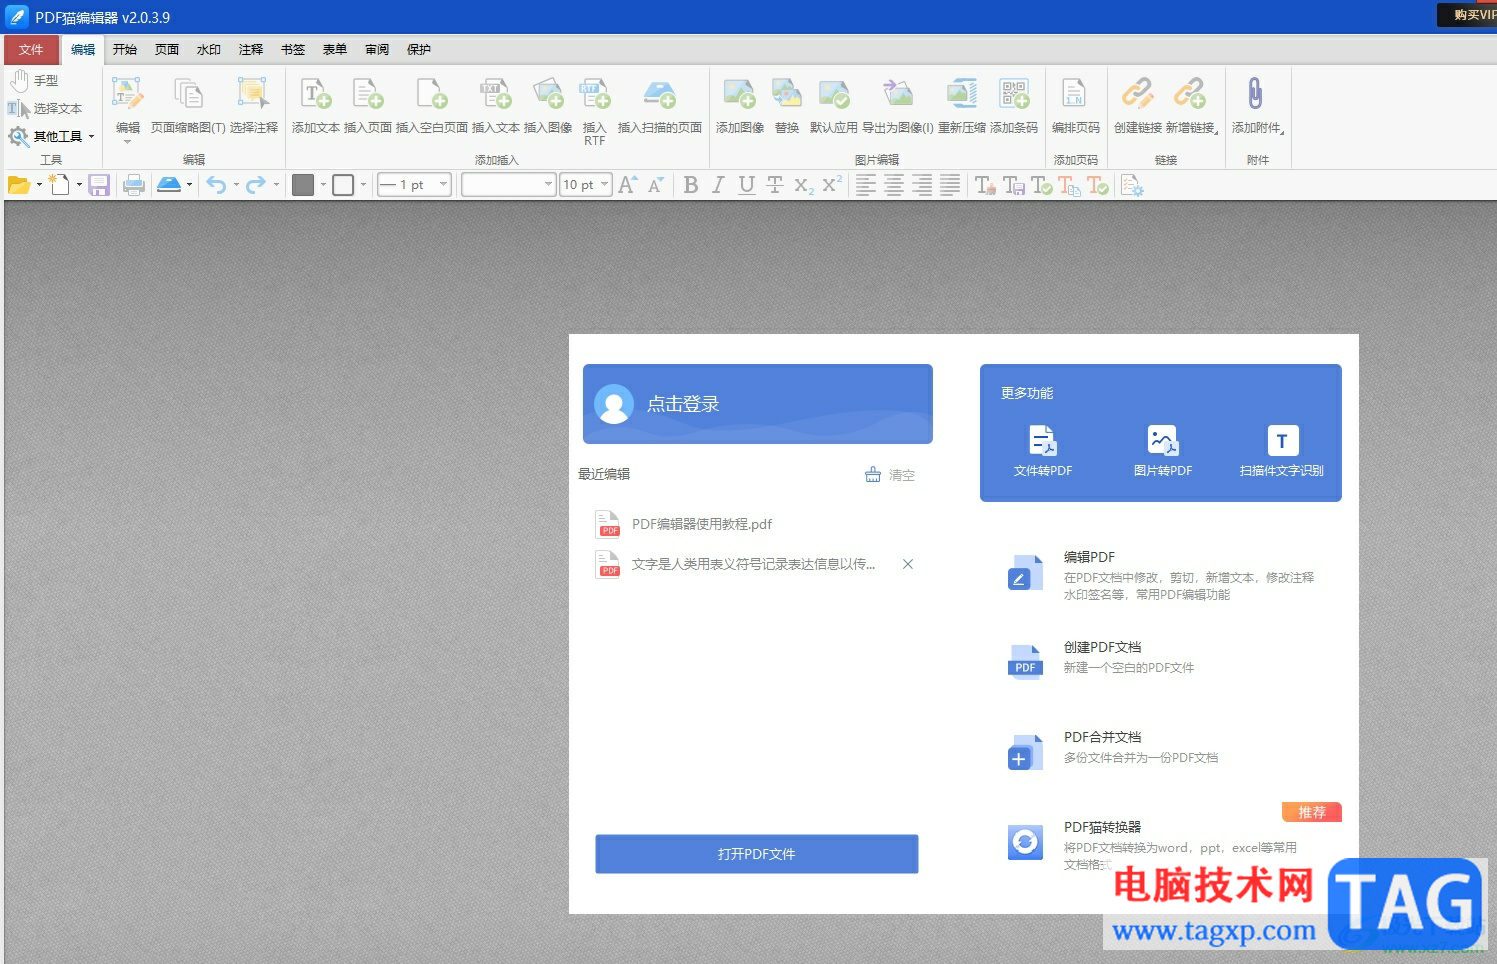The width and height of the screenshot is (1497, 964).
Task: Open the Other Tools dropdown
Action: pyautogui.click(x=52, y=136)
